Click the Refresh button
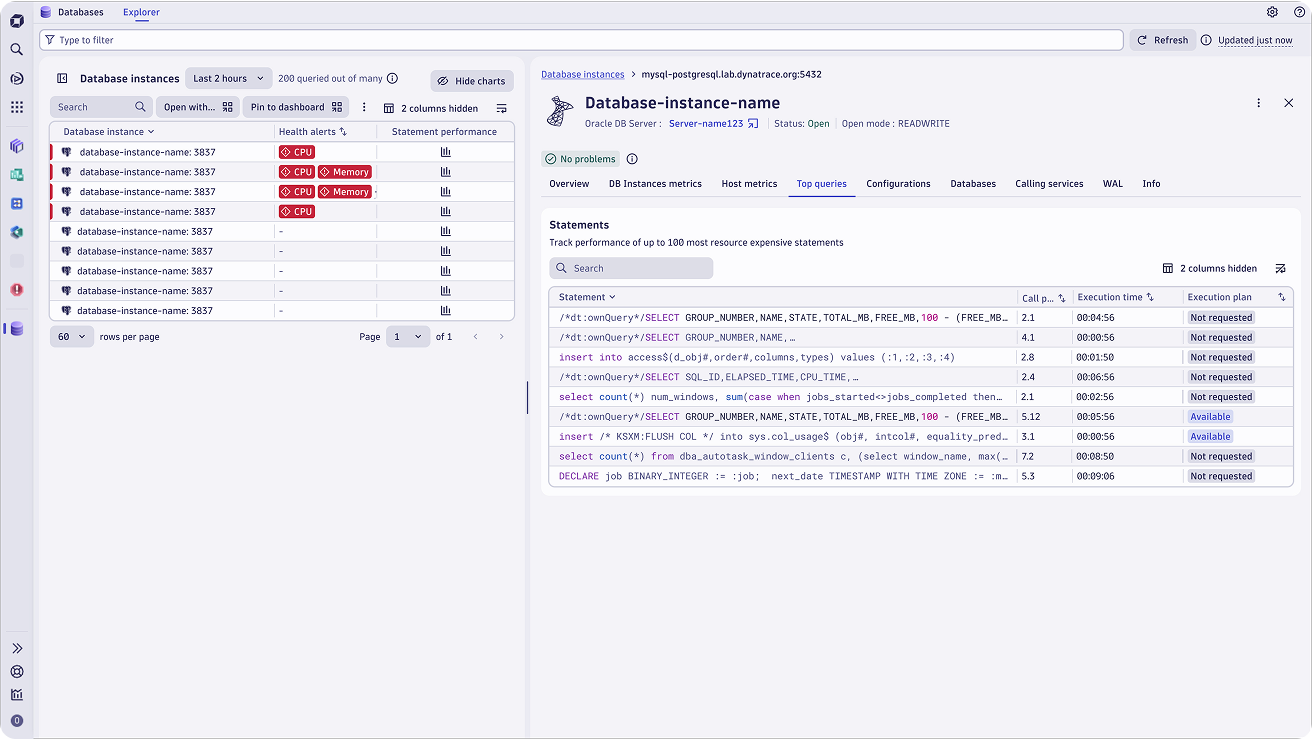Image resolution: width=1312 pixels, height=739 pixels. tap(1162, 40)
